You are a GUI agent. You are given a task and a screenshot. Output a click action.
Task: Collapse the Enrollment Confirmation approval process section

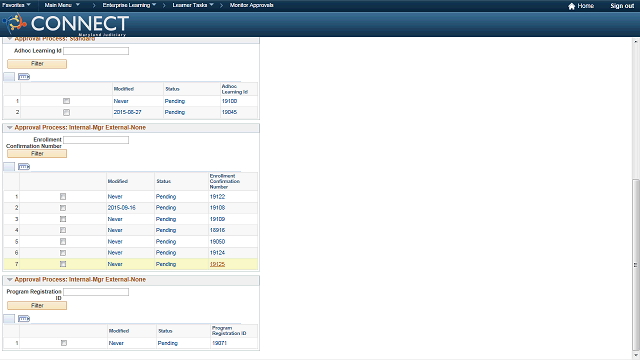coord(9,128)
